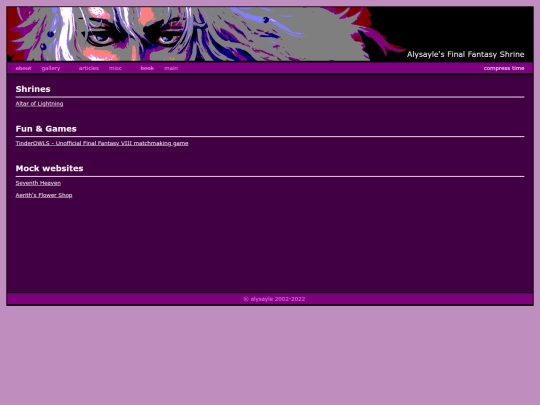Click the Shrines heading
Image resolution: width=540 pixels, height=405 pixels.
(x=33, y=89)
